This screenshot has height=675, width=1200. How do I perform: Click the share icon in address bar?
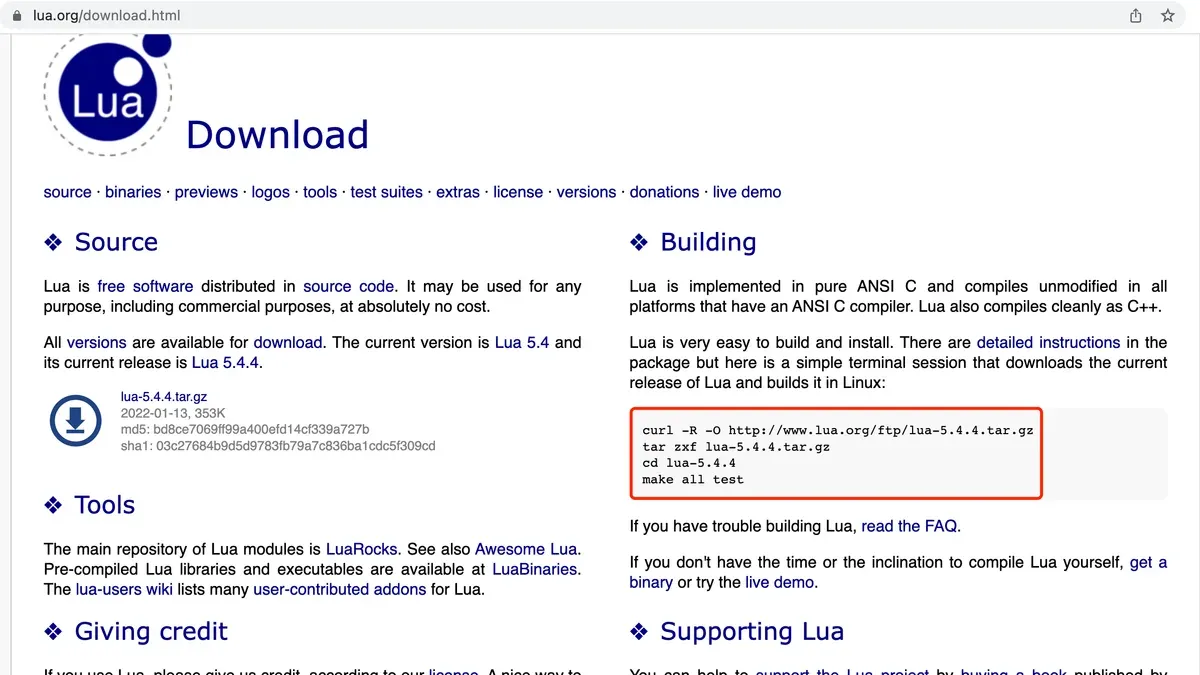click(x=1136, y=16)
